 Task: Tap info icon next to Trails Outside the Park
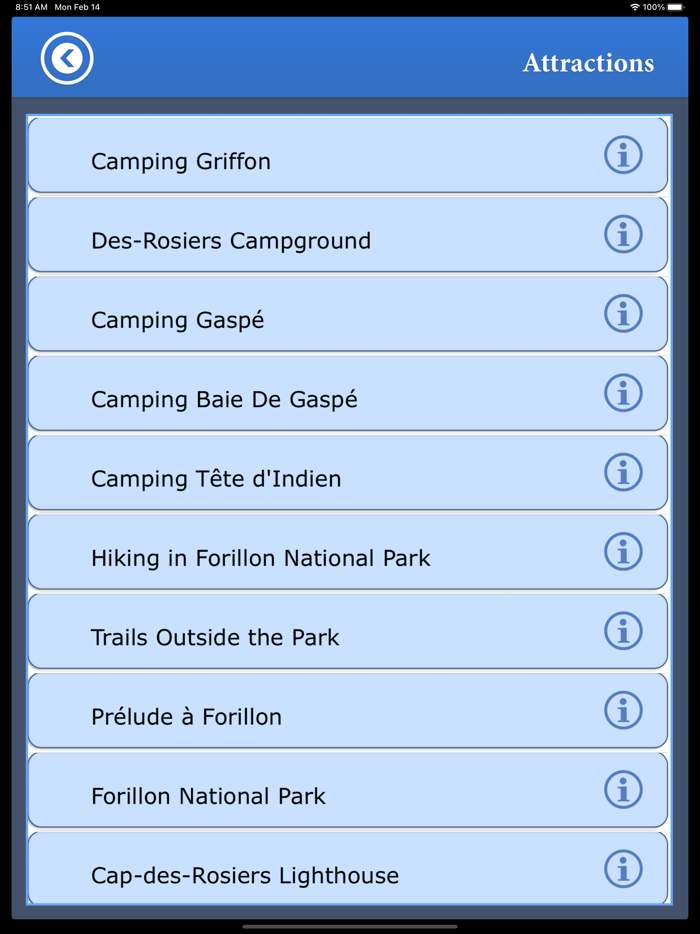[623, 631]
